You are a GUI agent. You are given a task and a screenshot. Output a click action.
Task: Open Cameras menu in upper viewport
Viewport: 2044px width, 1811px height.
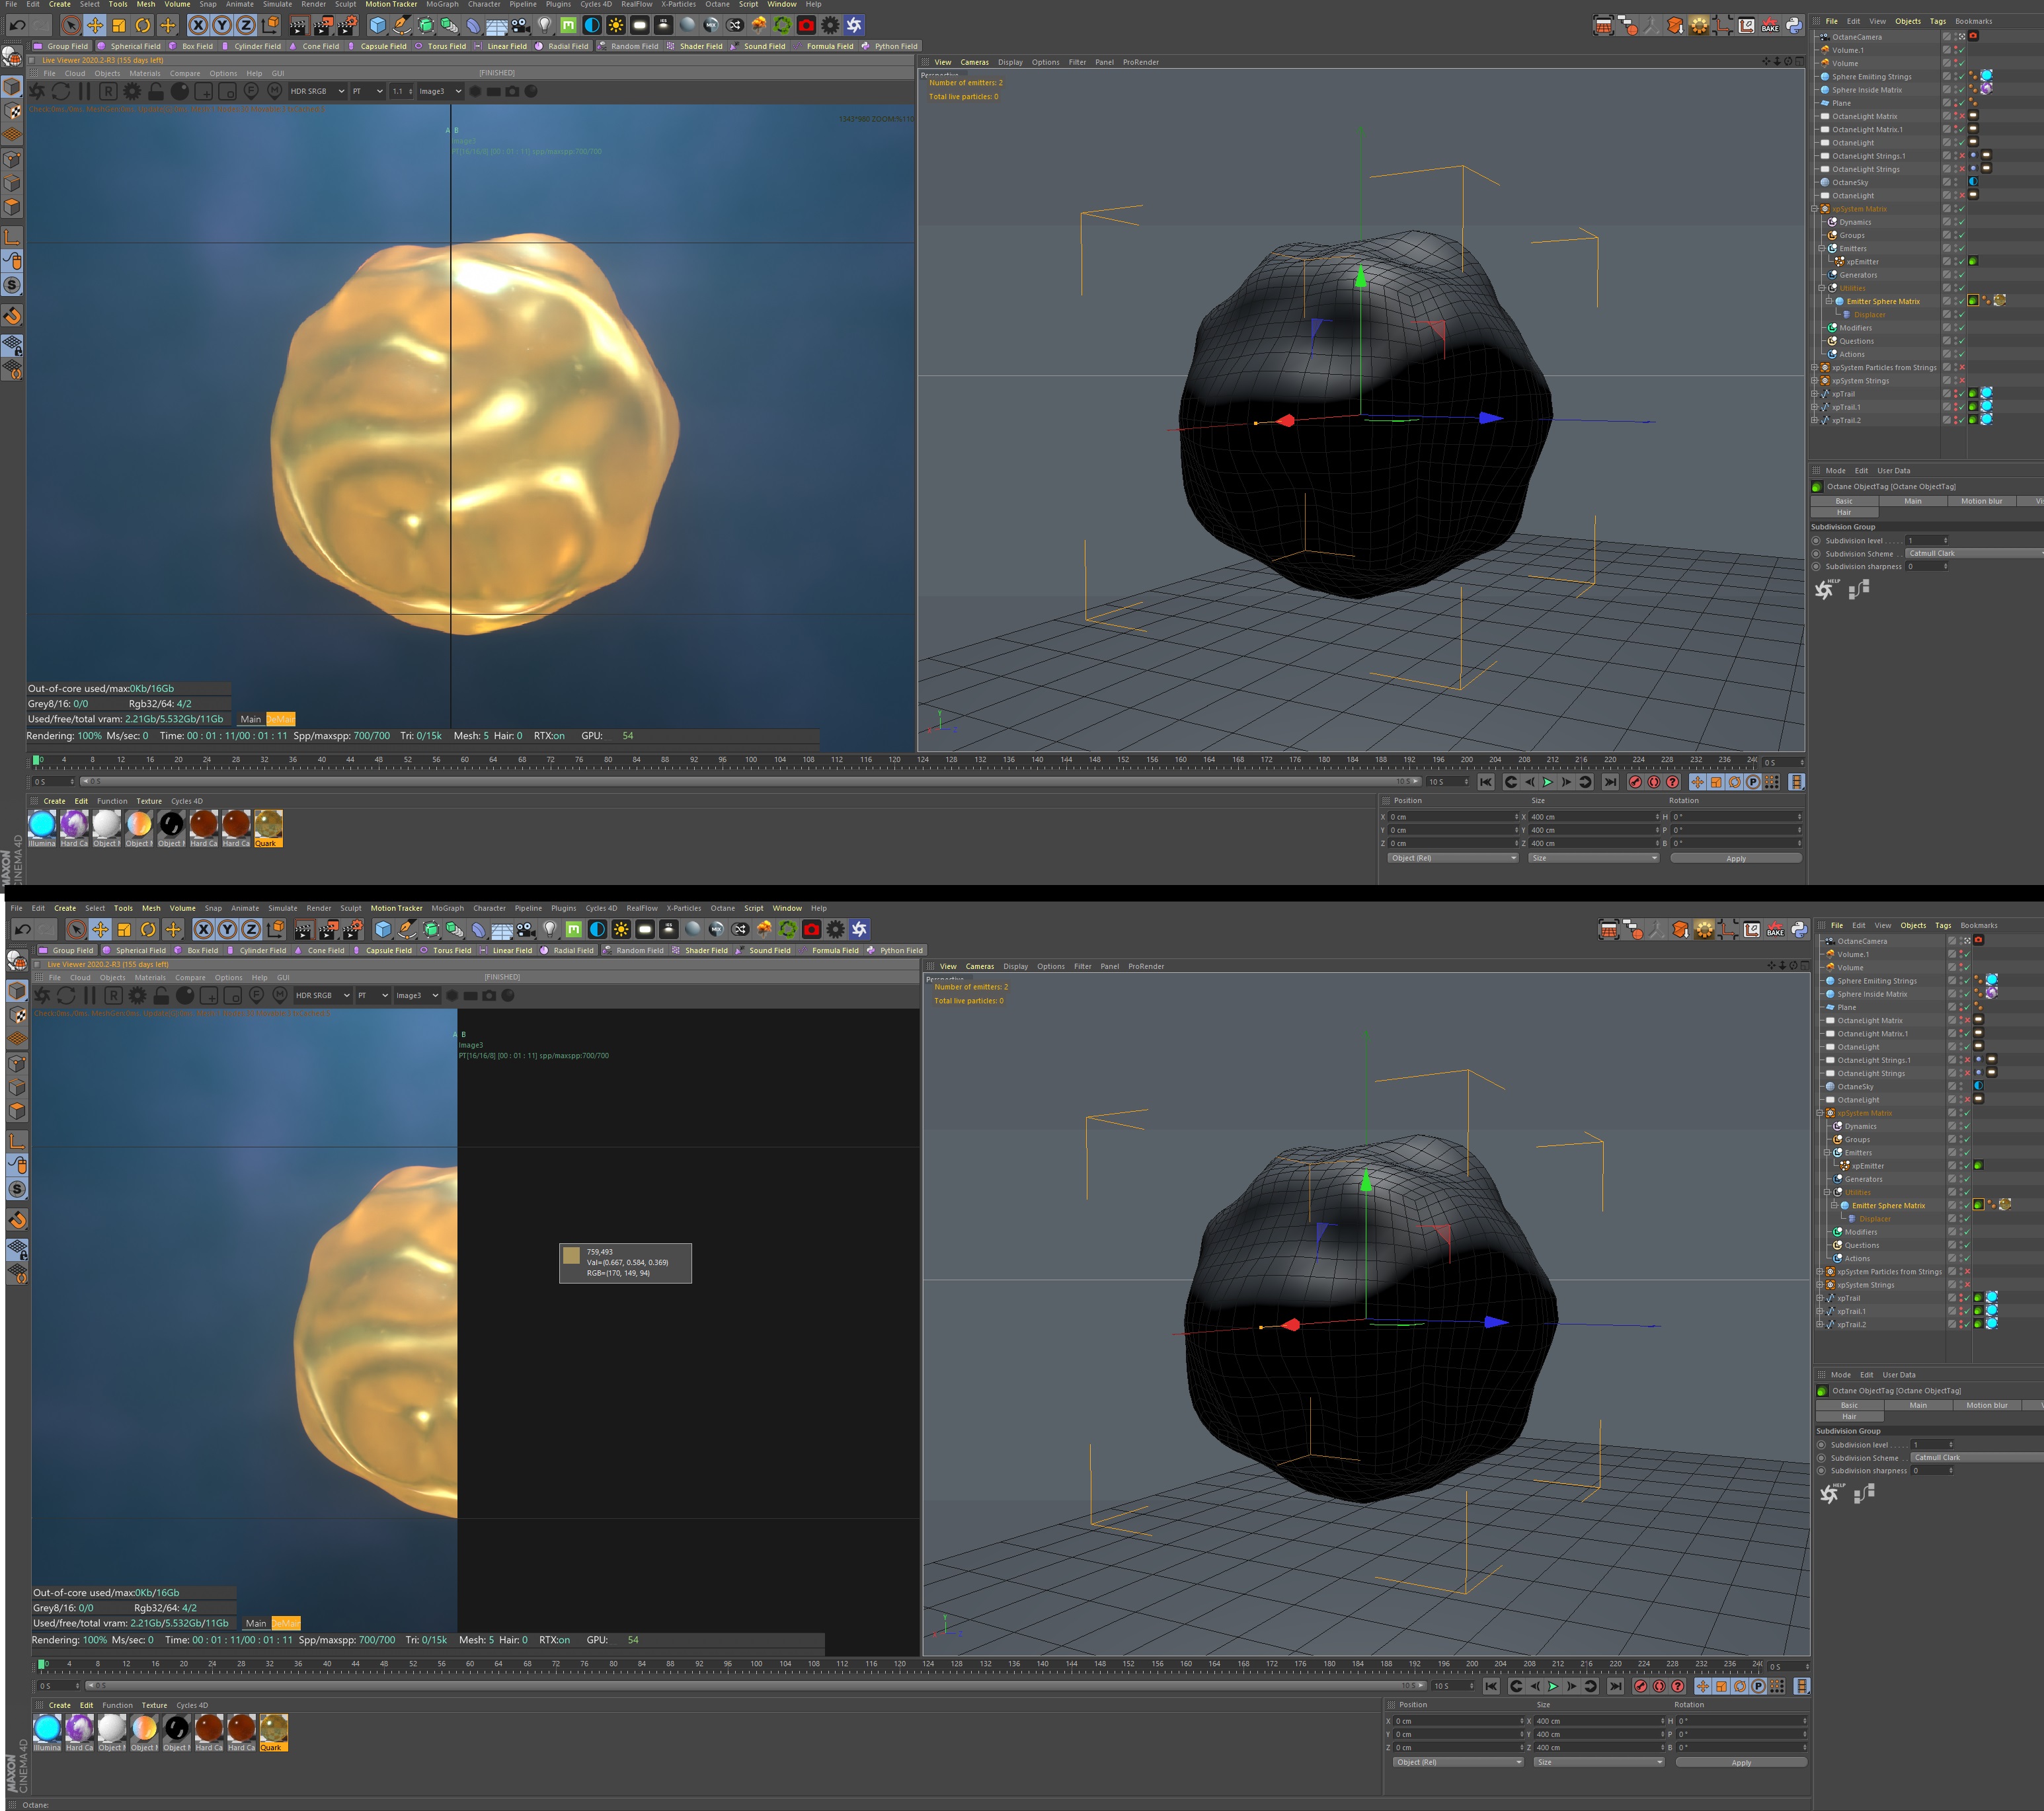[974, 62]
